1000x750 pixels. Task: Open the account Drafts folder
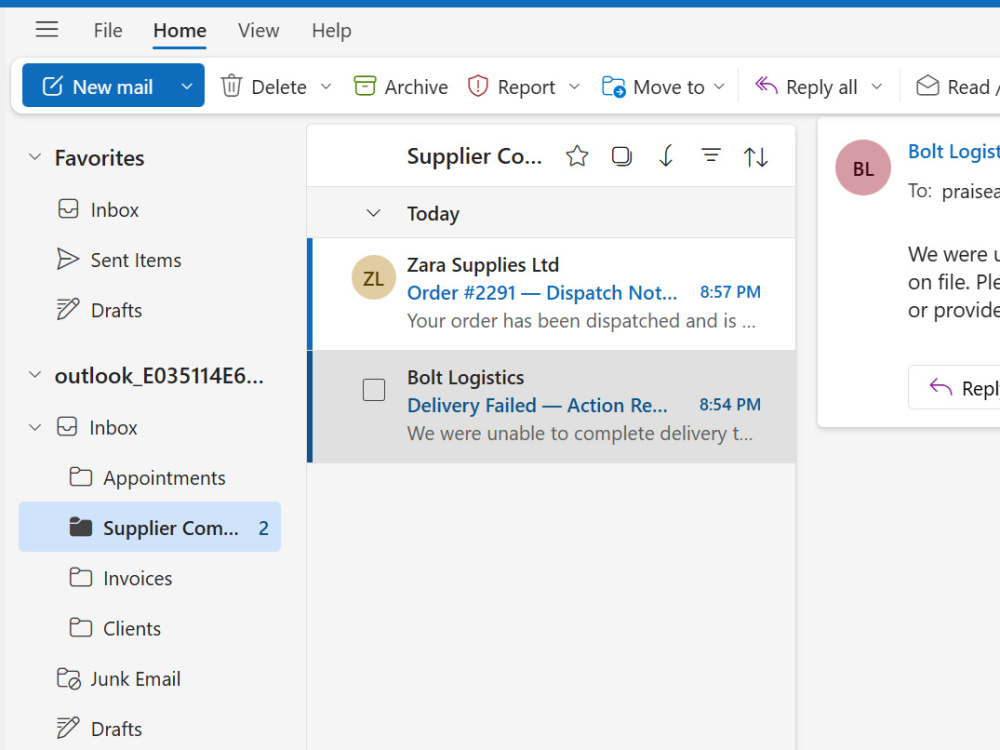coord(116,729)
